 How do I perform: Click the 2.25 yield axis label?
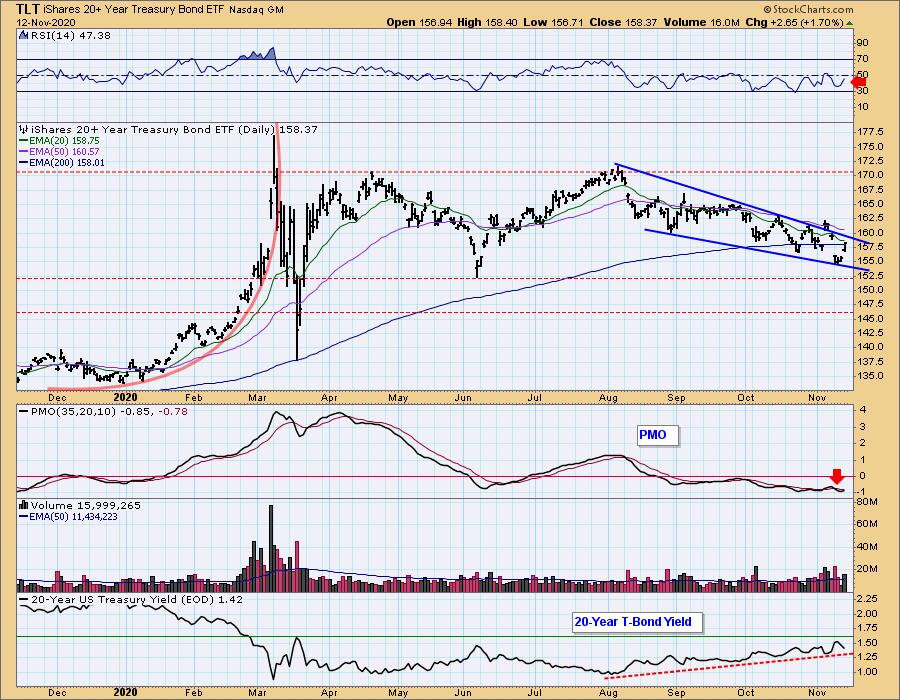(x=867, y=598)
